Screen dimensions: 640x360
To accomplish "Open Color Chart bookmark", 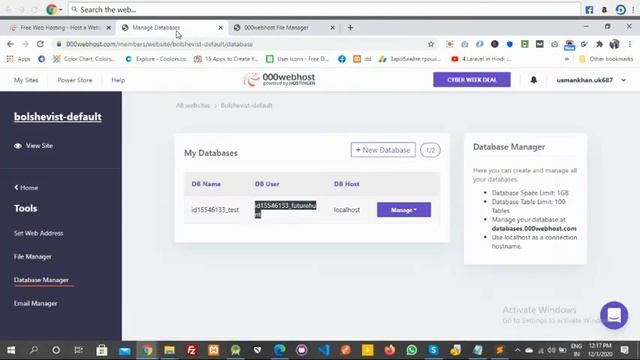I will (84, 59).
